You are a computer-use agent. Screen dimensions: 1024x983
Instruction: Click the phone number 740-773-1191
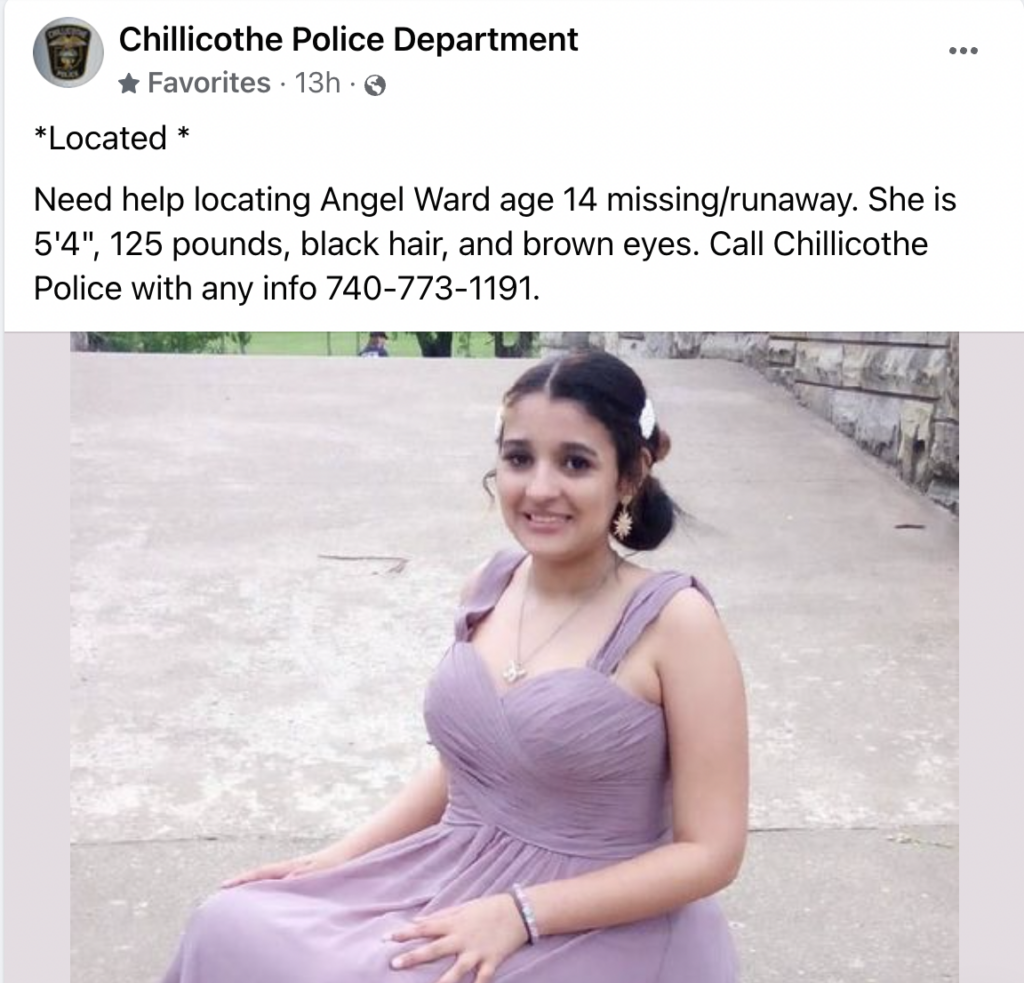(x=432, y=288)
